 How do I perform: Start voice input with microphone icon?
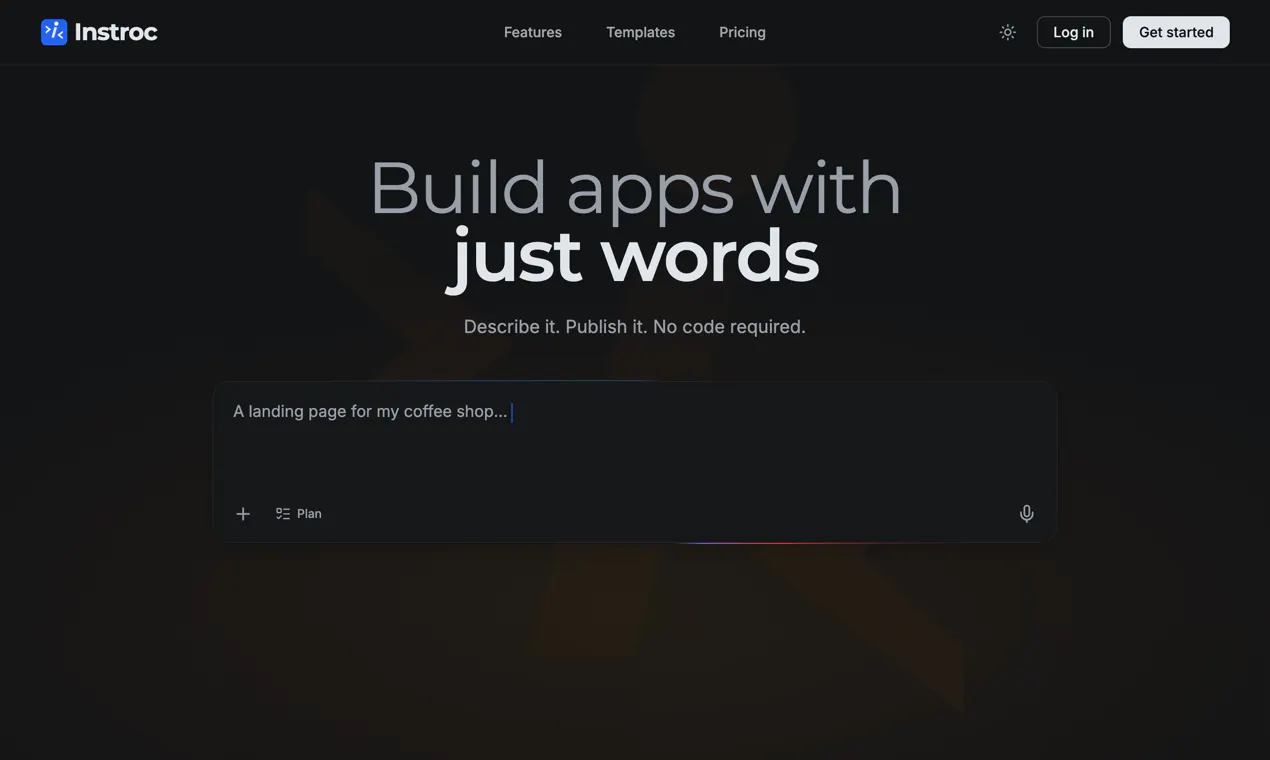[x=1027, y=514]
